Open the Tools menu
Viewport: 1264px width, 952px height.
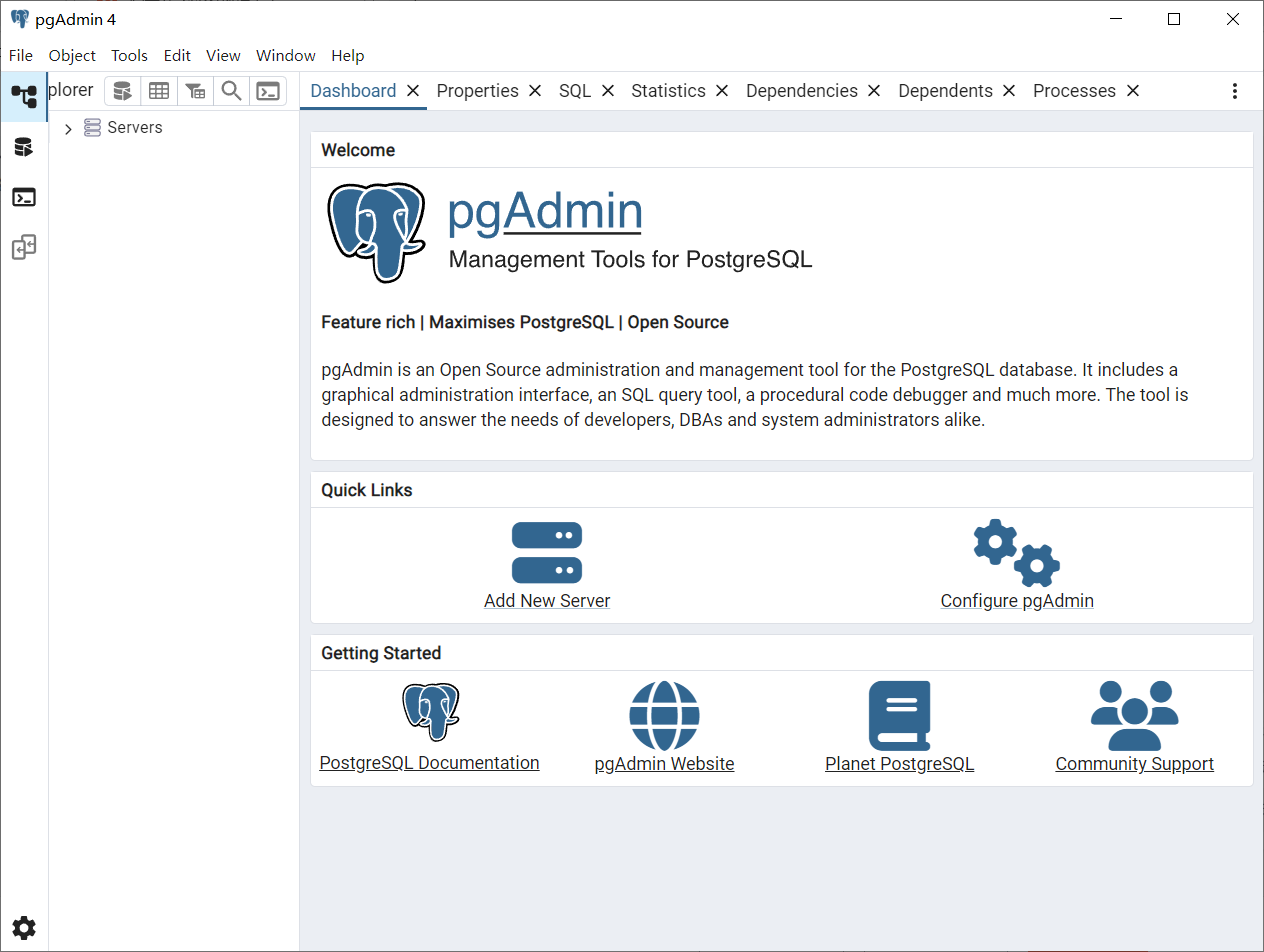pyautogui.click(x=129, y=56)
